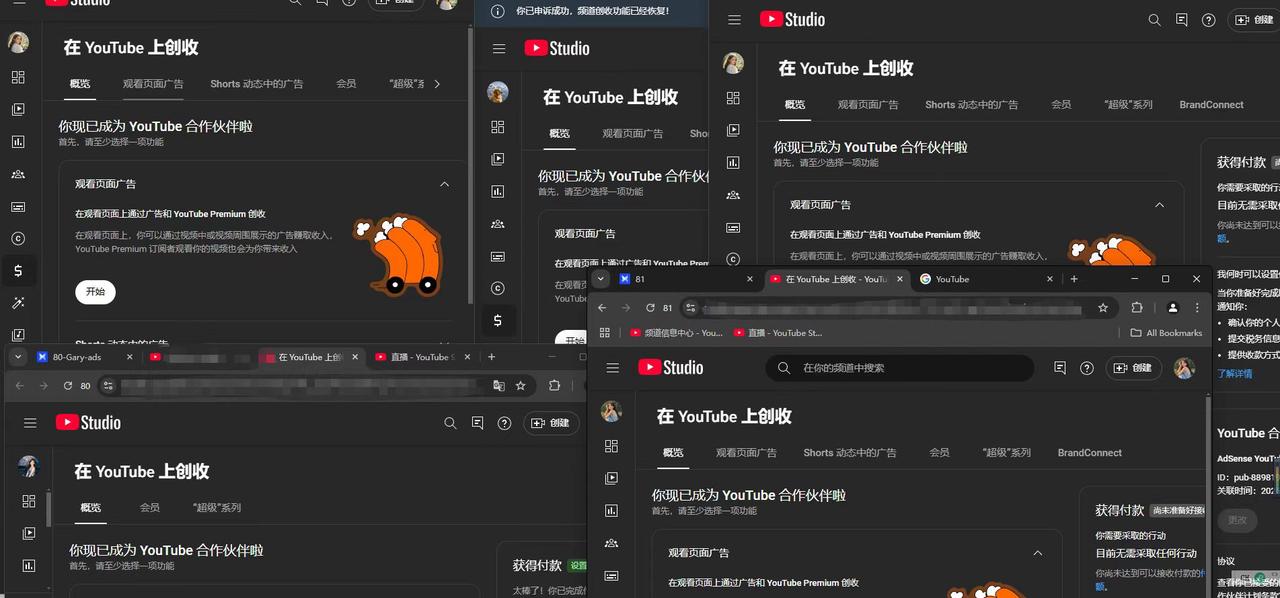Screen dimensions: 1280x598
Task: Click back arrow in the 80 browser window
Action: (x=17, y=385)
